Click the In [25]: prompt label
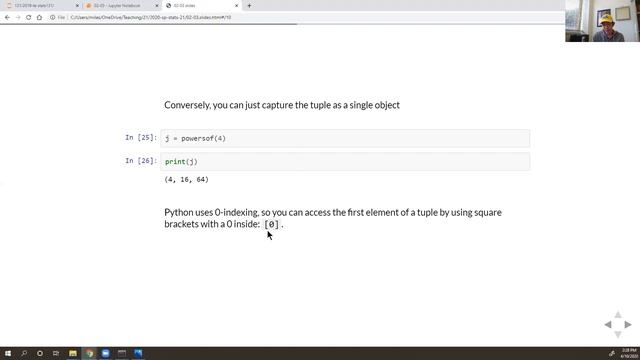 coord(141,138)
